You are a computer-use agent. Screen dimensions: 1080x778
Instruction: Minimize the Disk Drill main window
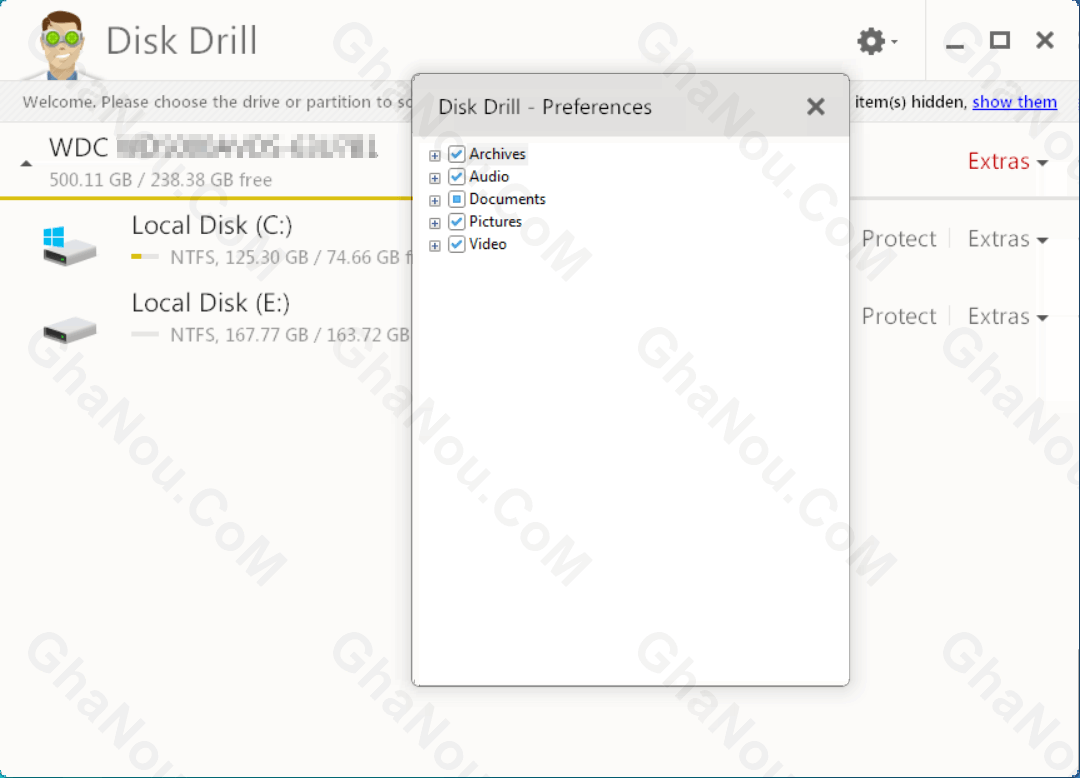[x=955, y=45]
